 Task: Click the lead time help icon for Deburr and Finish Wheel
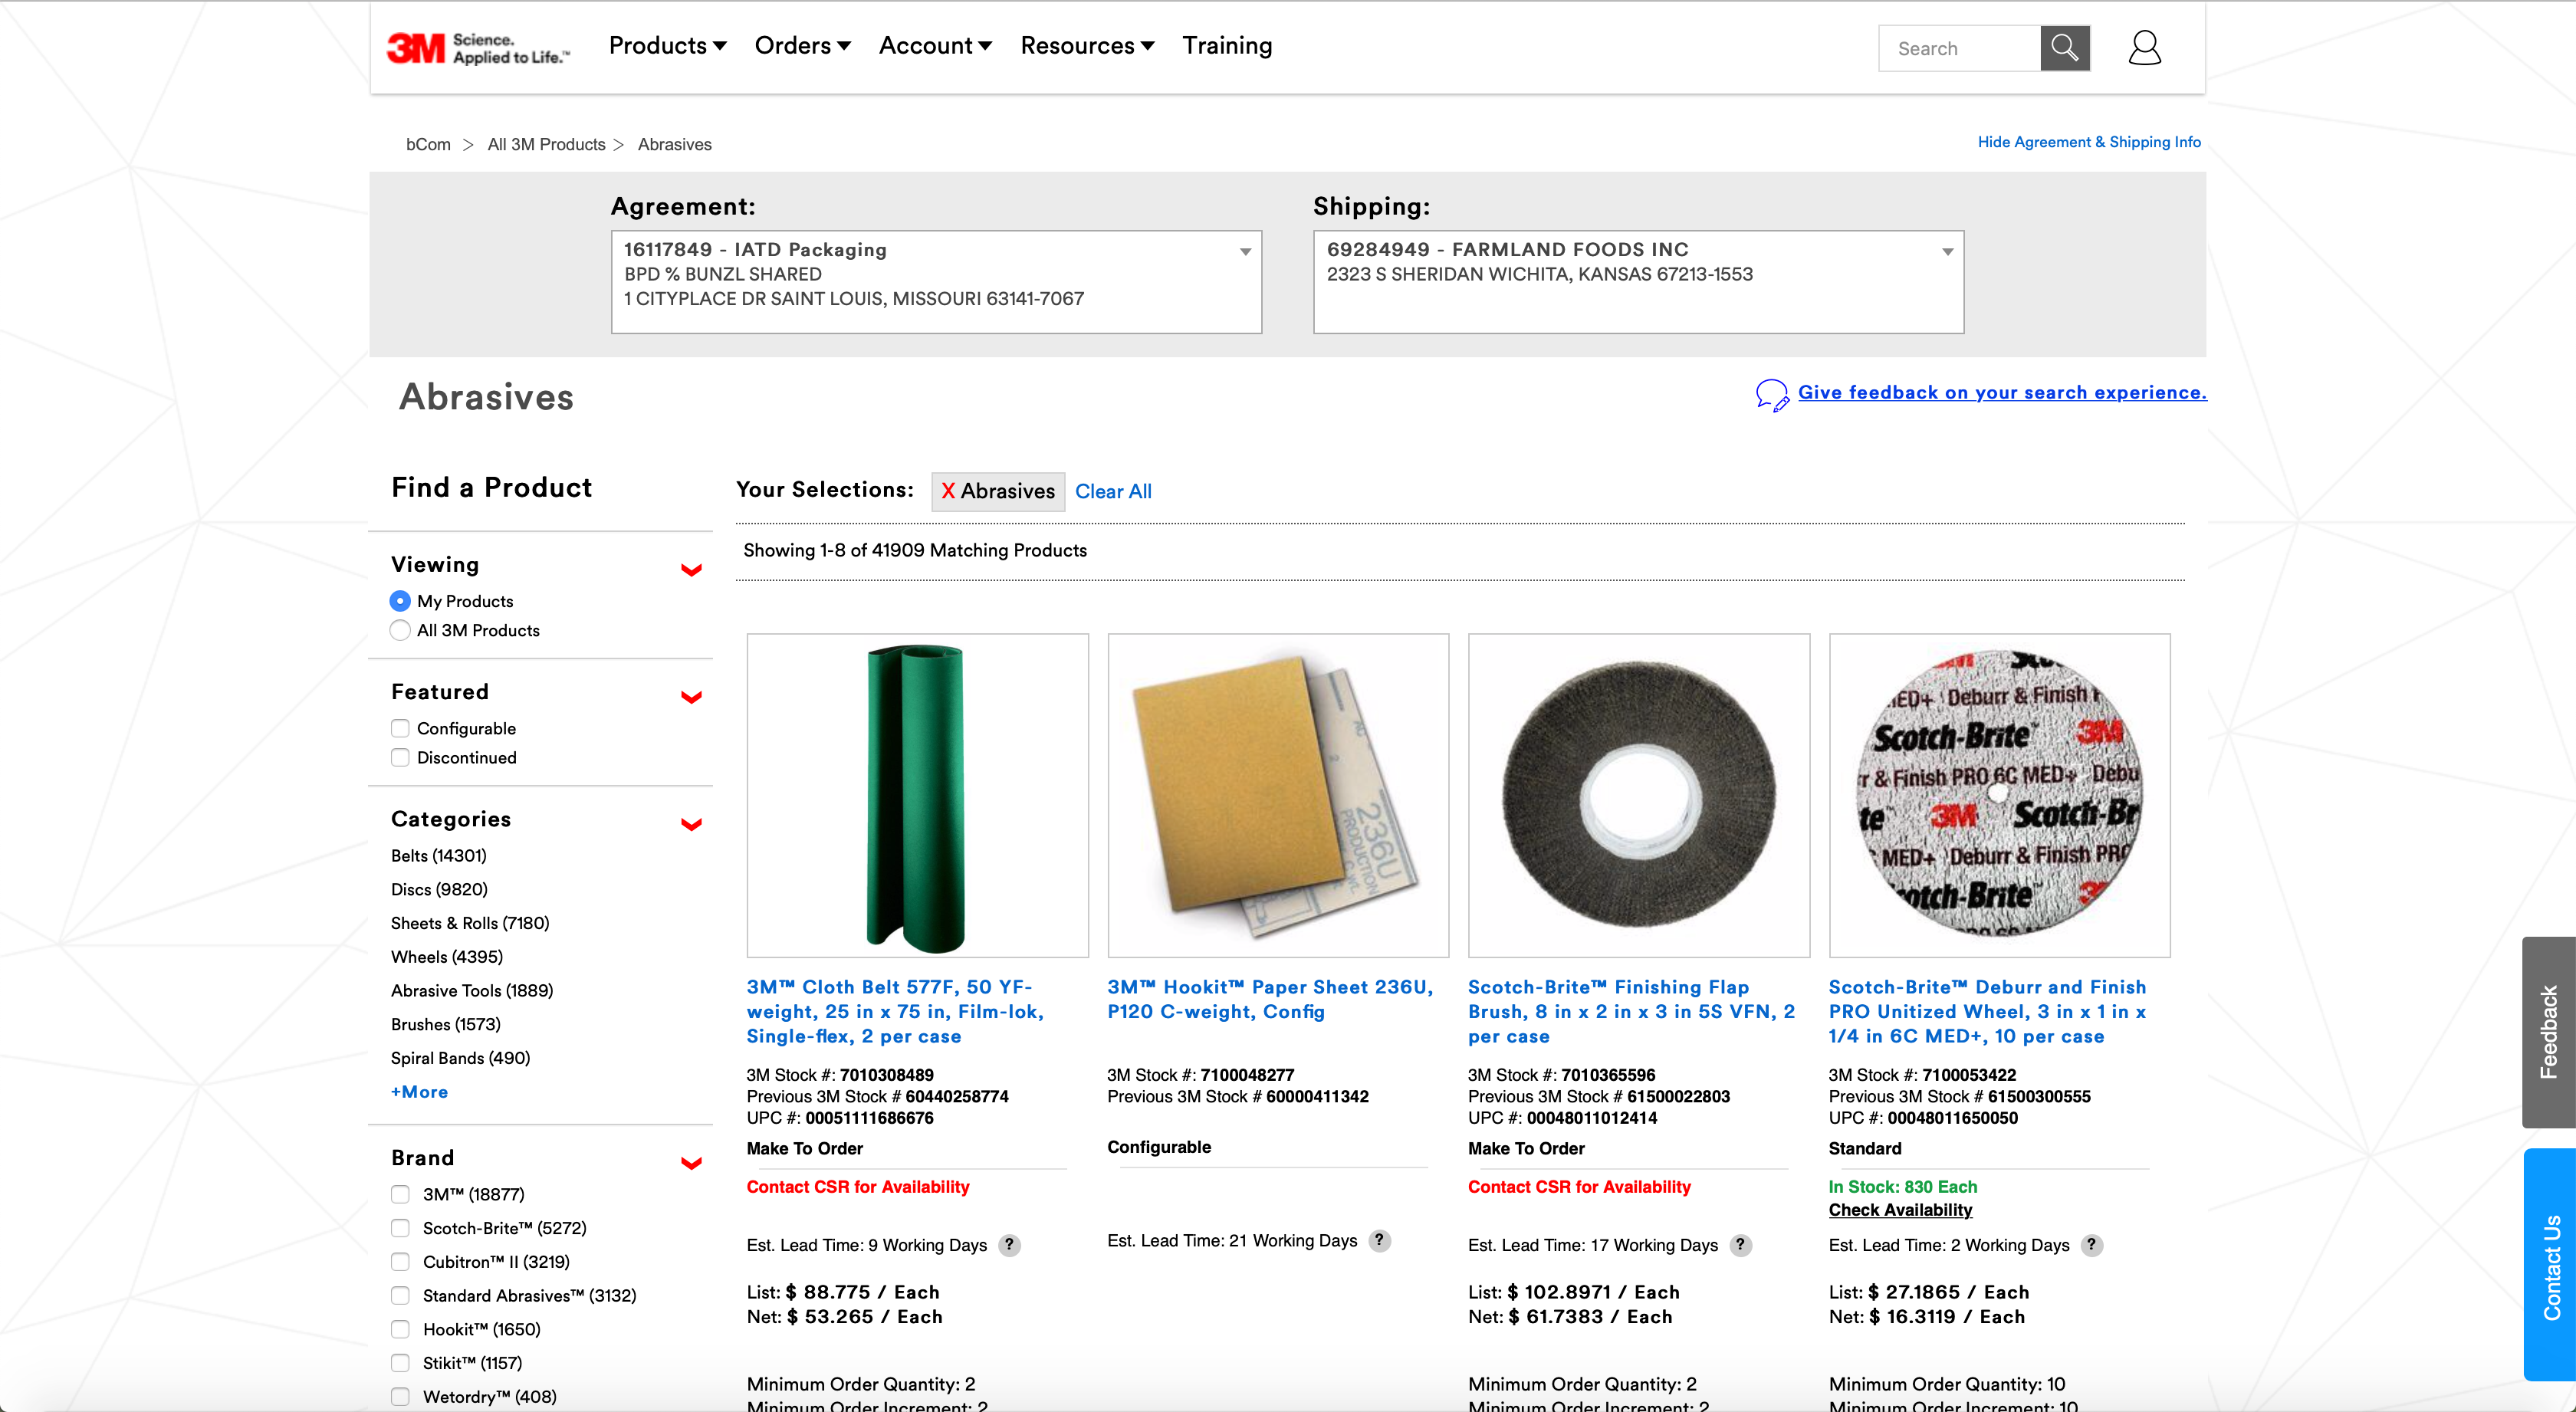pos(2091,1244)
